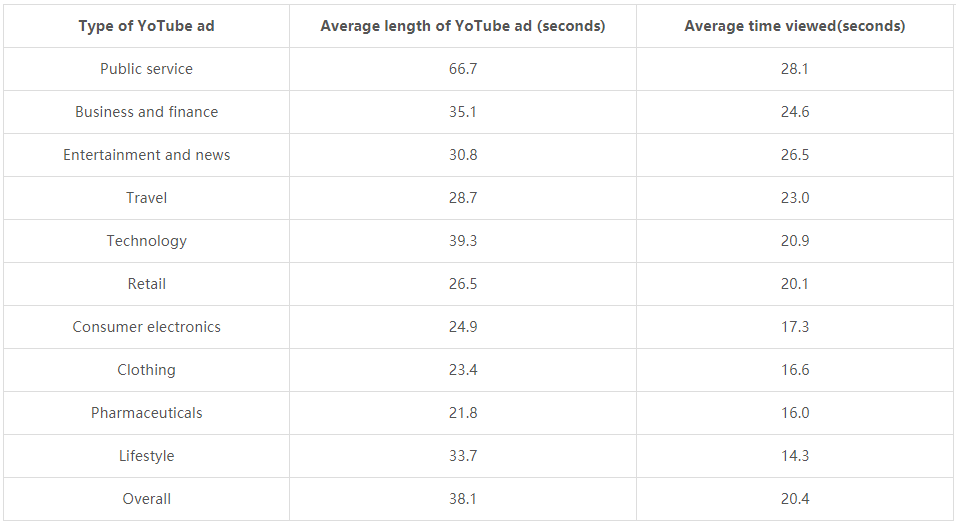Click the Pharmaceuticals row label
Image resolution: width=956 pixels, height=525 pixels.
[146, 413]
